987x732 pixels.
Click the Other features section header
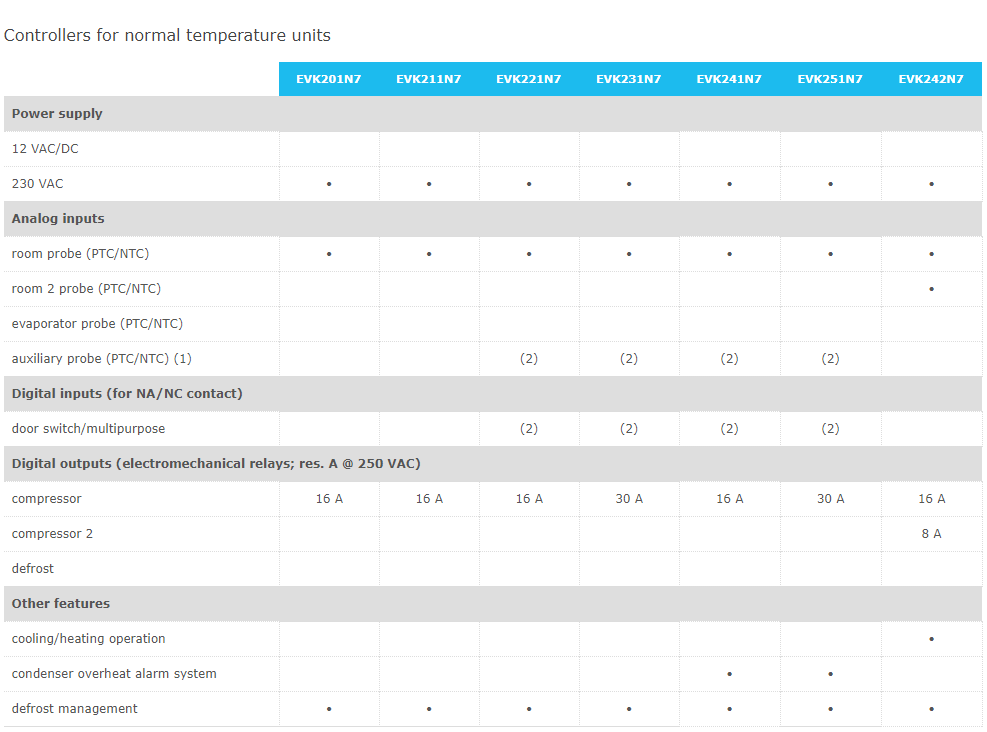[493, 604]
